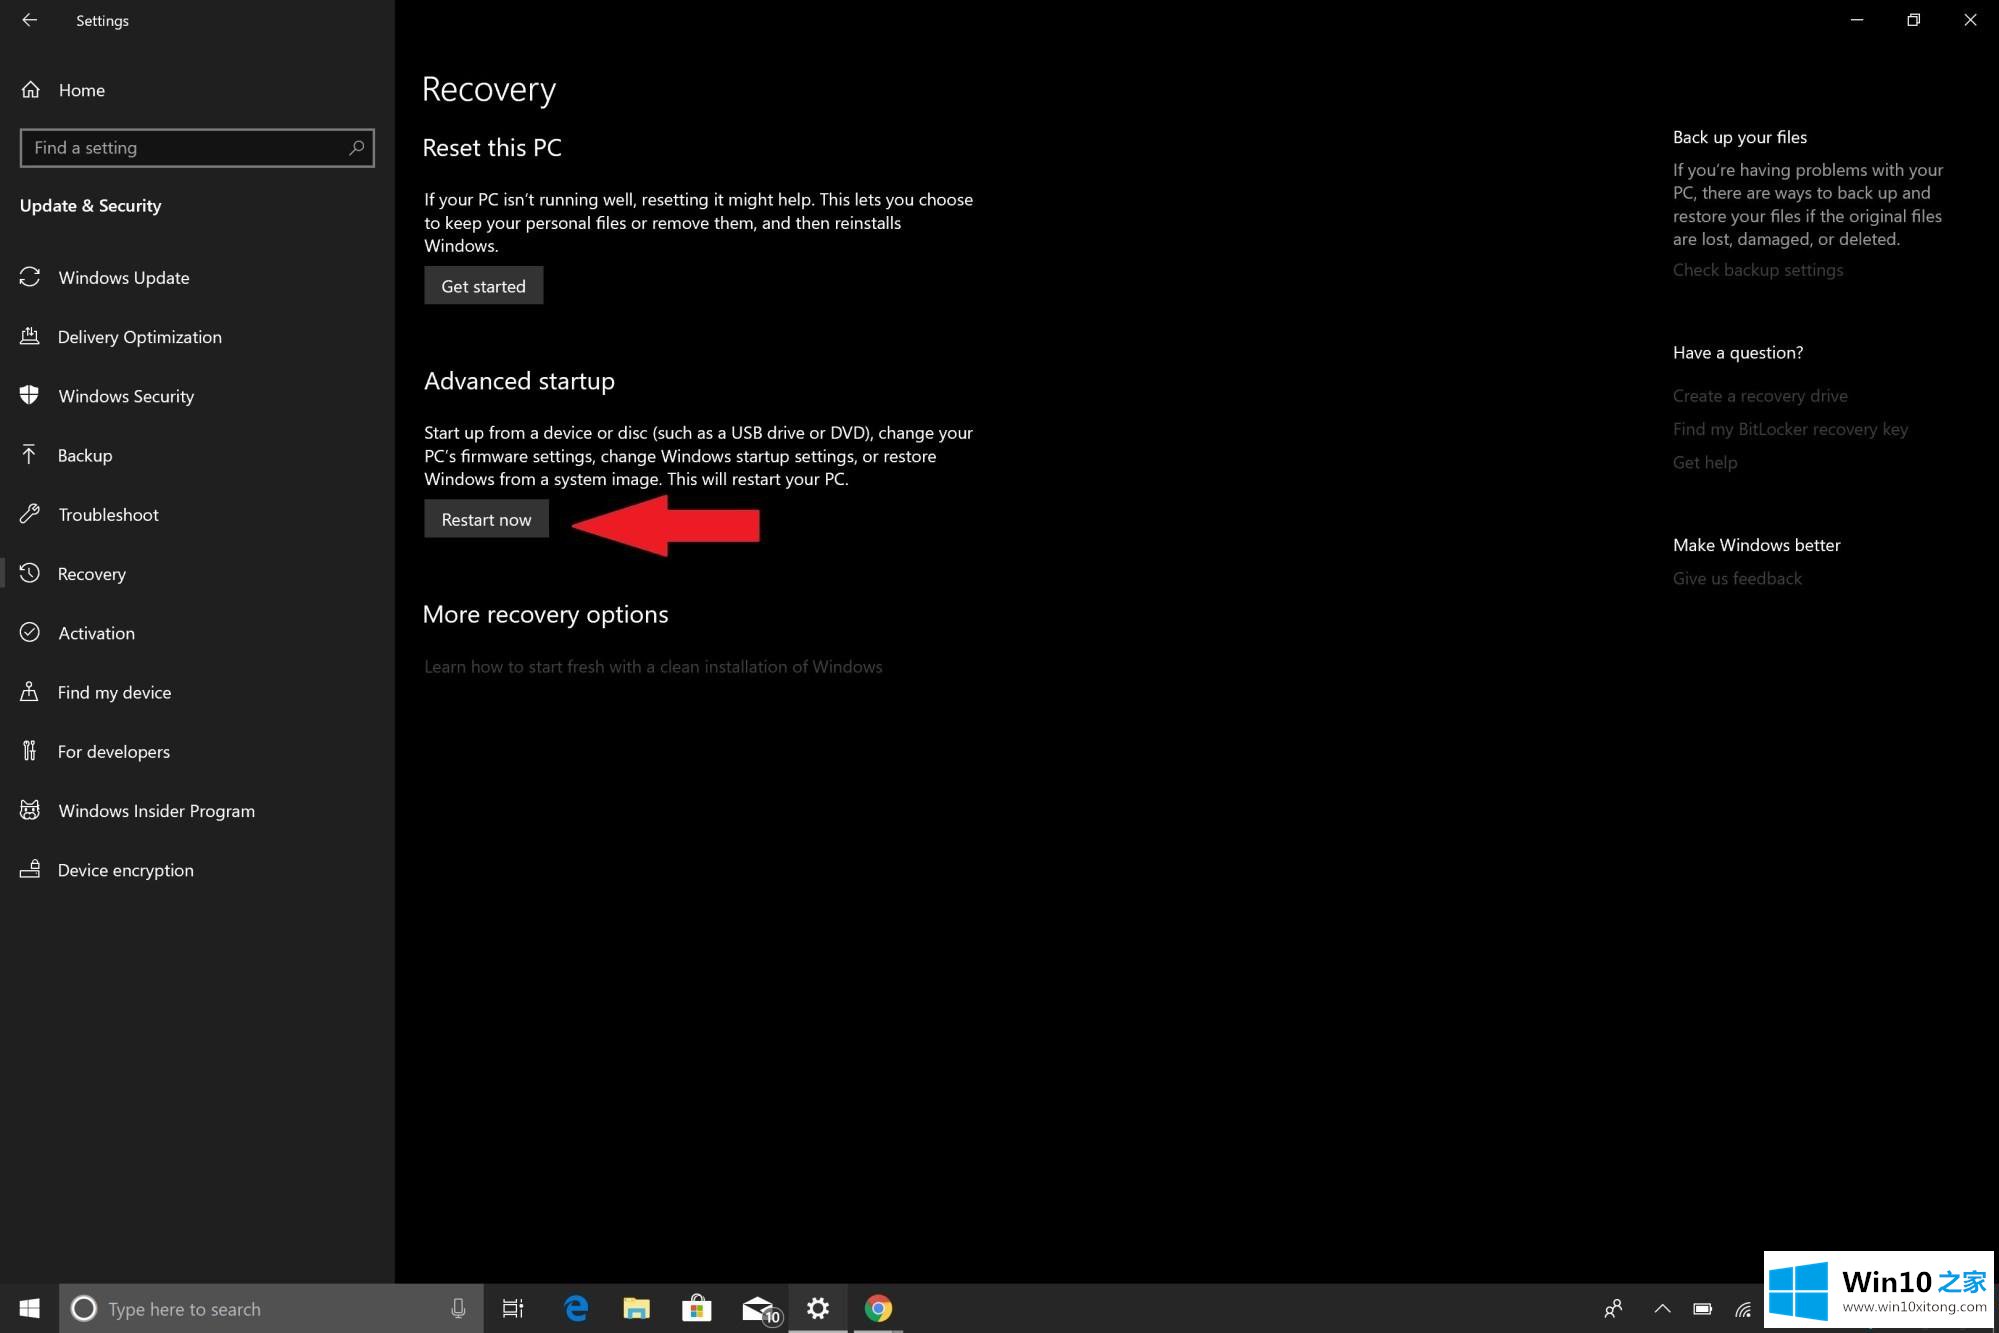Navigate to Home settings menu

tap(80, 89)
